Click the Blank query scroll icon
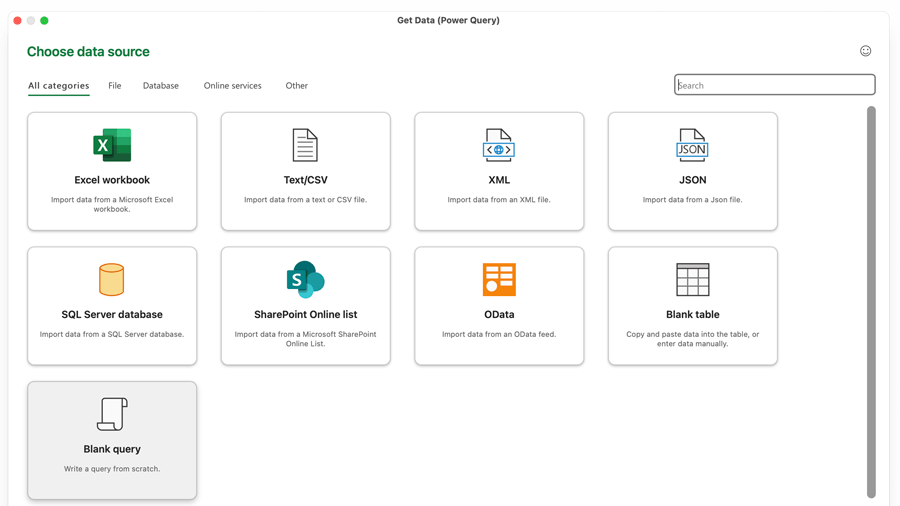 pyautogui.click(x=112, y=414)
